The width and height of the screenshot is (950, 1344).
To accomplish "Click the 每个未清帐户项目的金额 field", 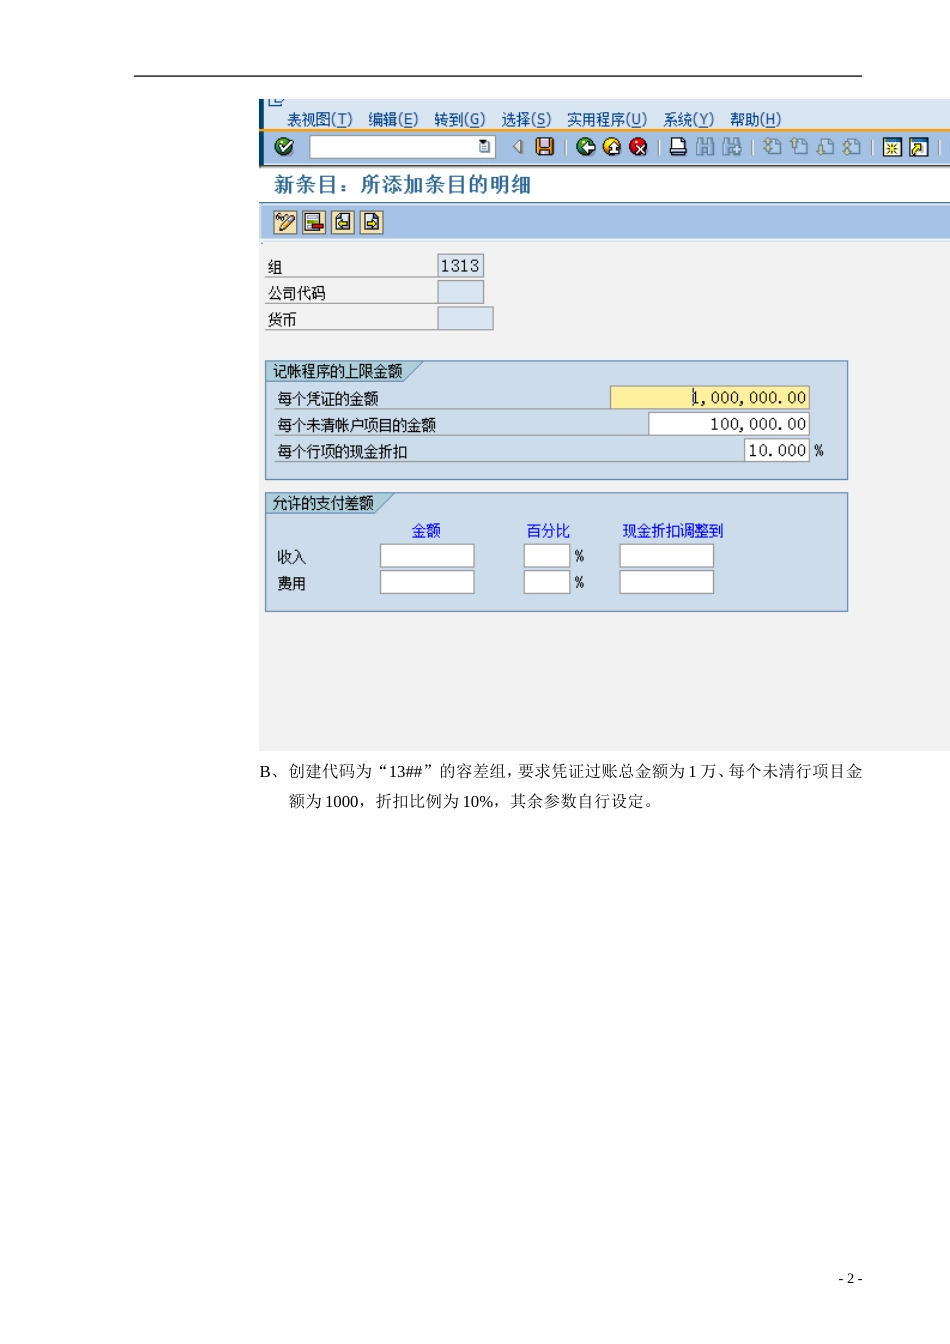I will tap(728, 424).
